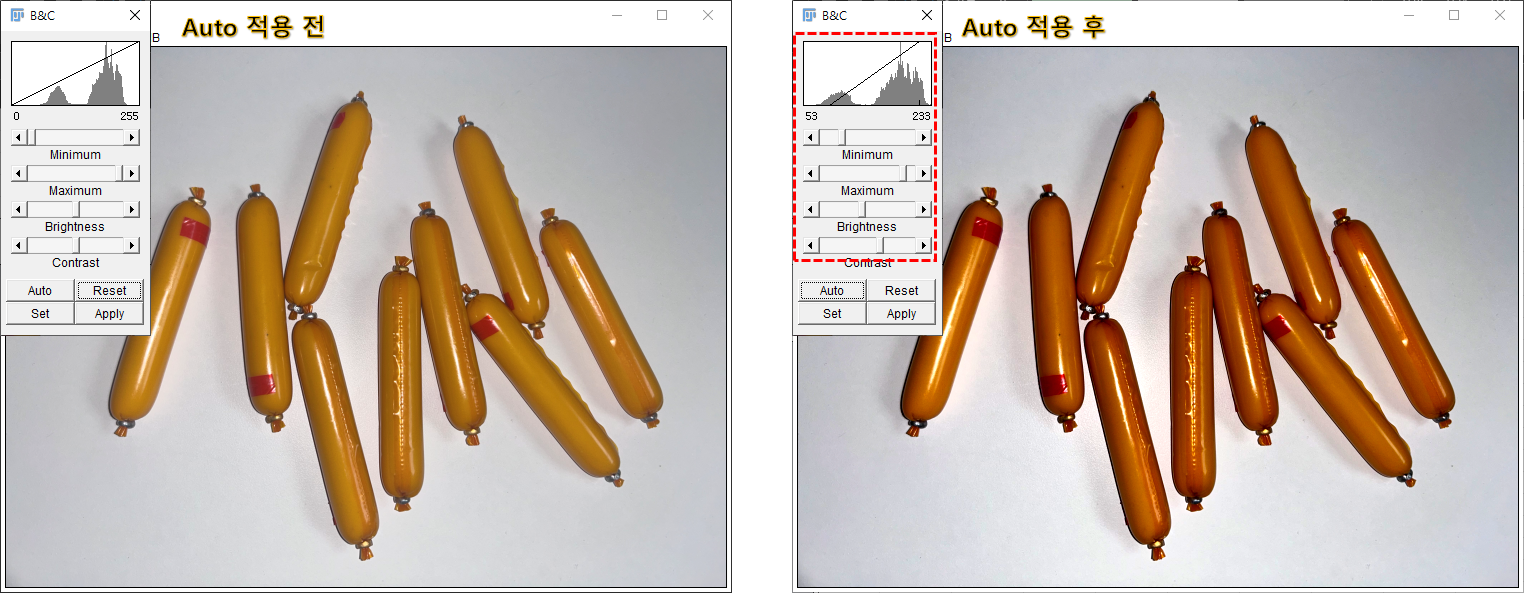Close the 'Auto 적용 전' image window
The width and height of the screenshot is (1524, 593).
click(x=708, y=15)
